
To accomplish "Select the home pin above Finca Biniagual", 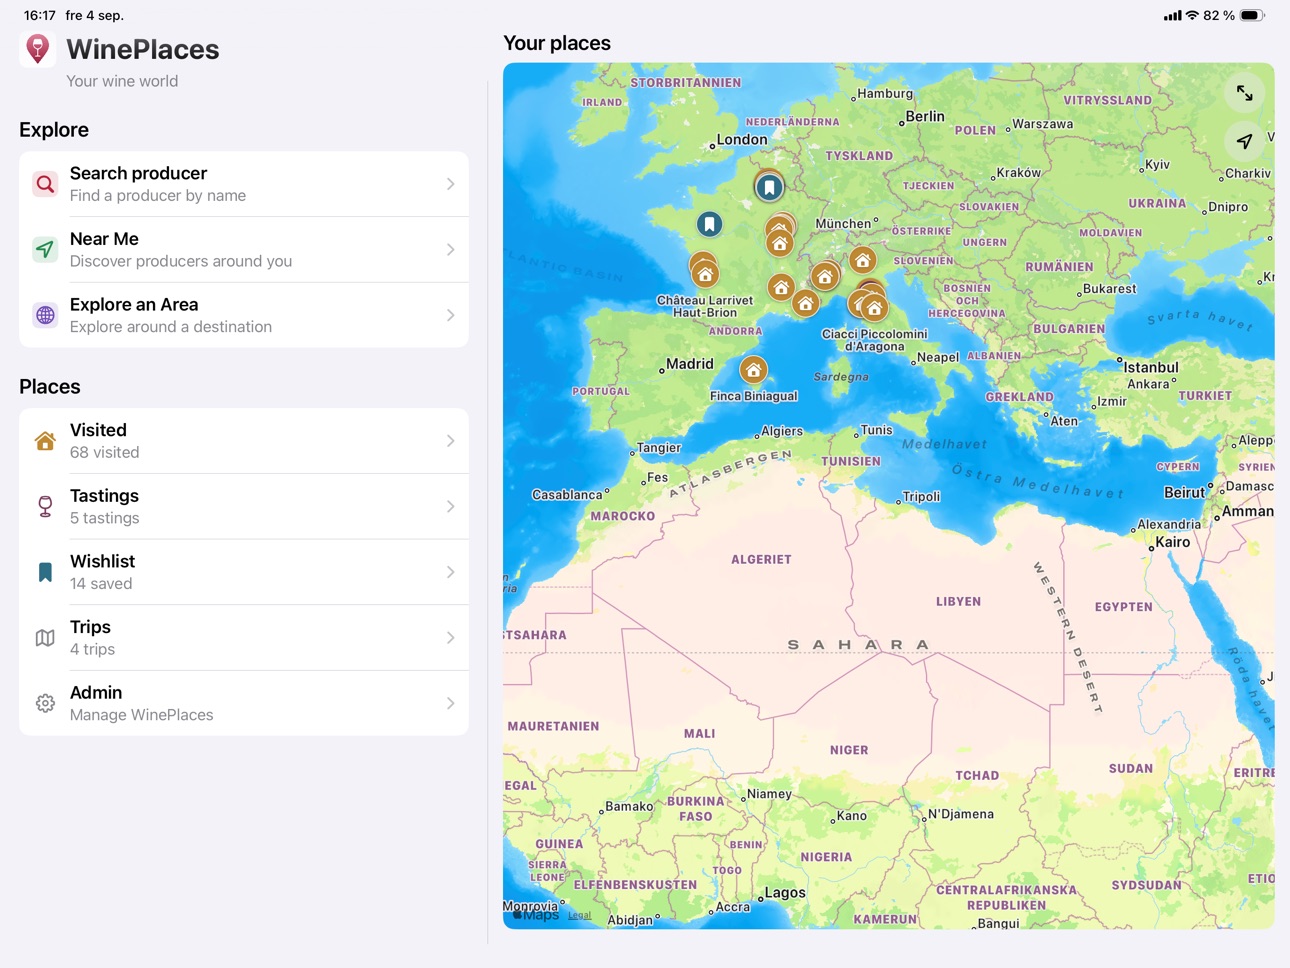I will 753,370.
